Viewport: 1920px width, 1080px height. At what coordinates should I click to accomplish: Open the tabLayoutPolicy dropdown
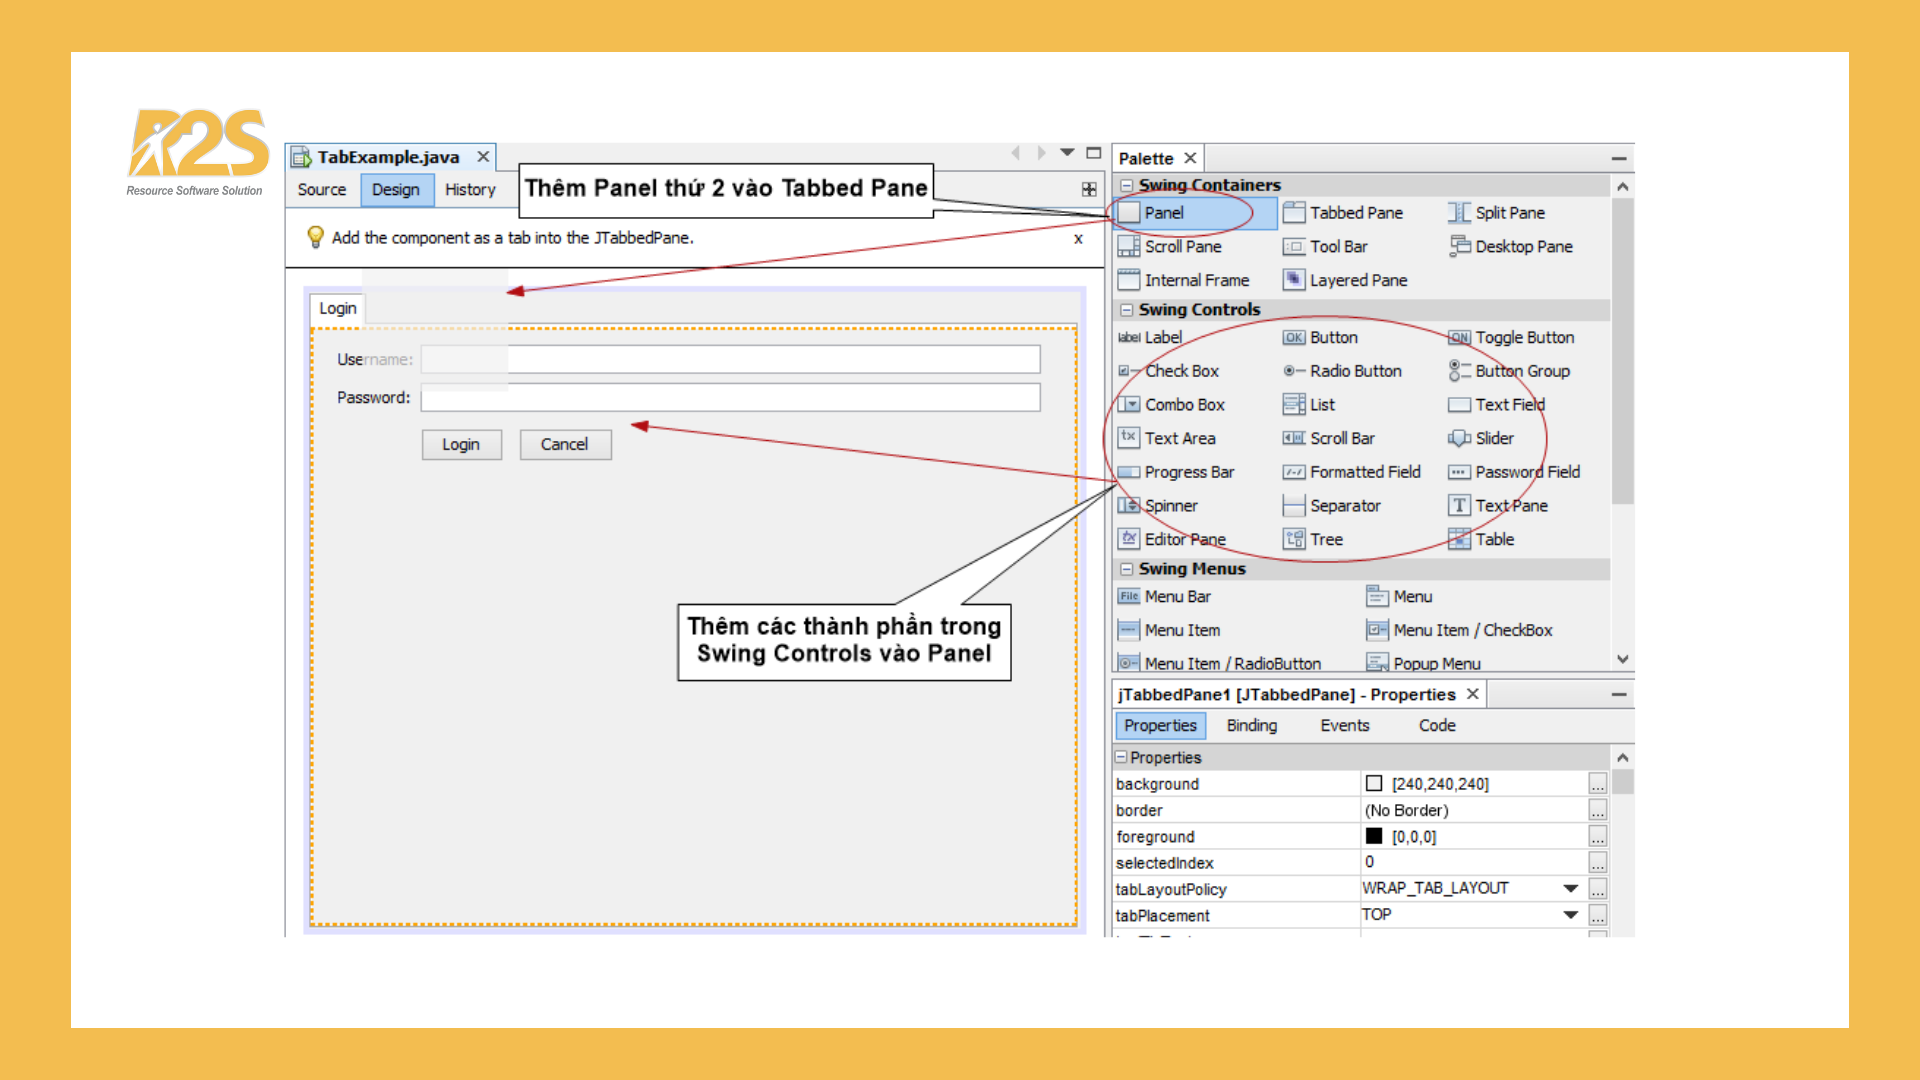pos(1571,889)
